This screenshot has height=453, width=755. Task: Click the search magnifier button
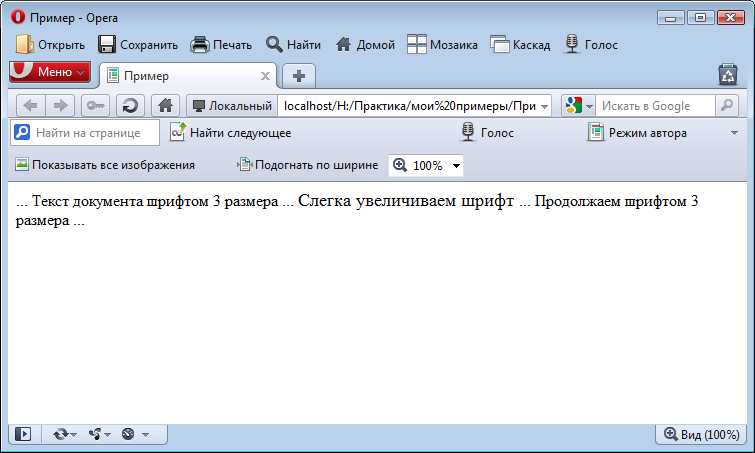(727, 105)
